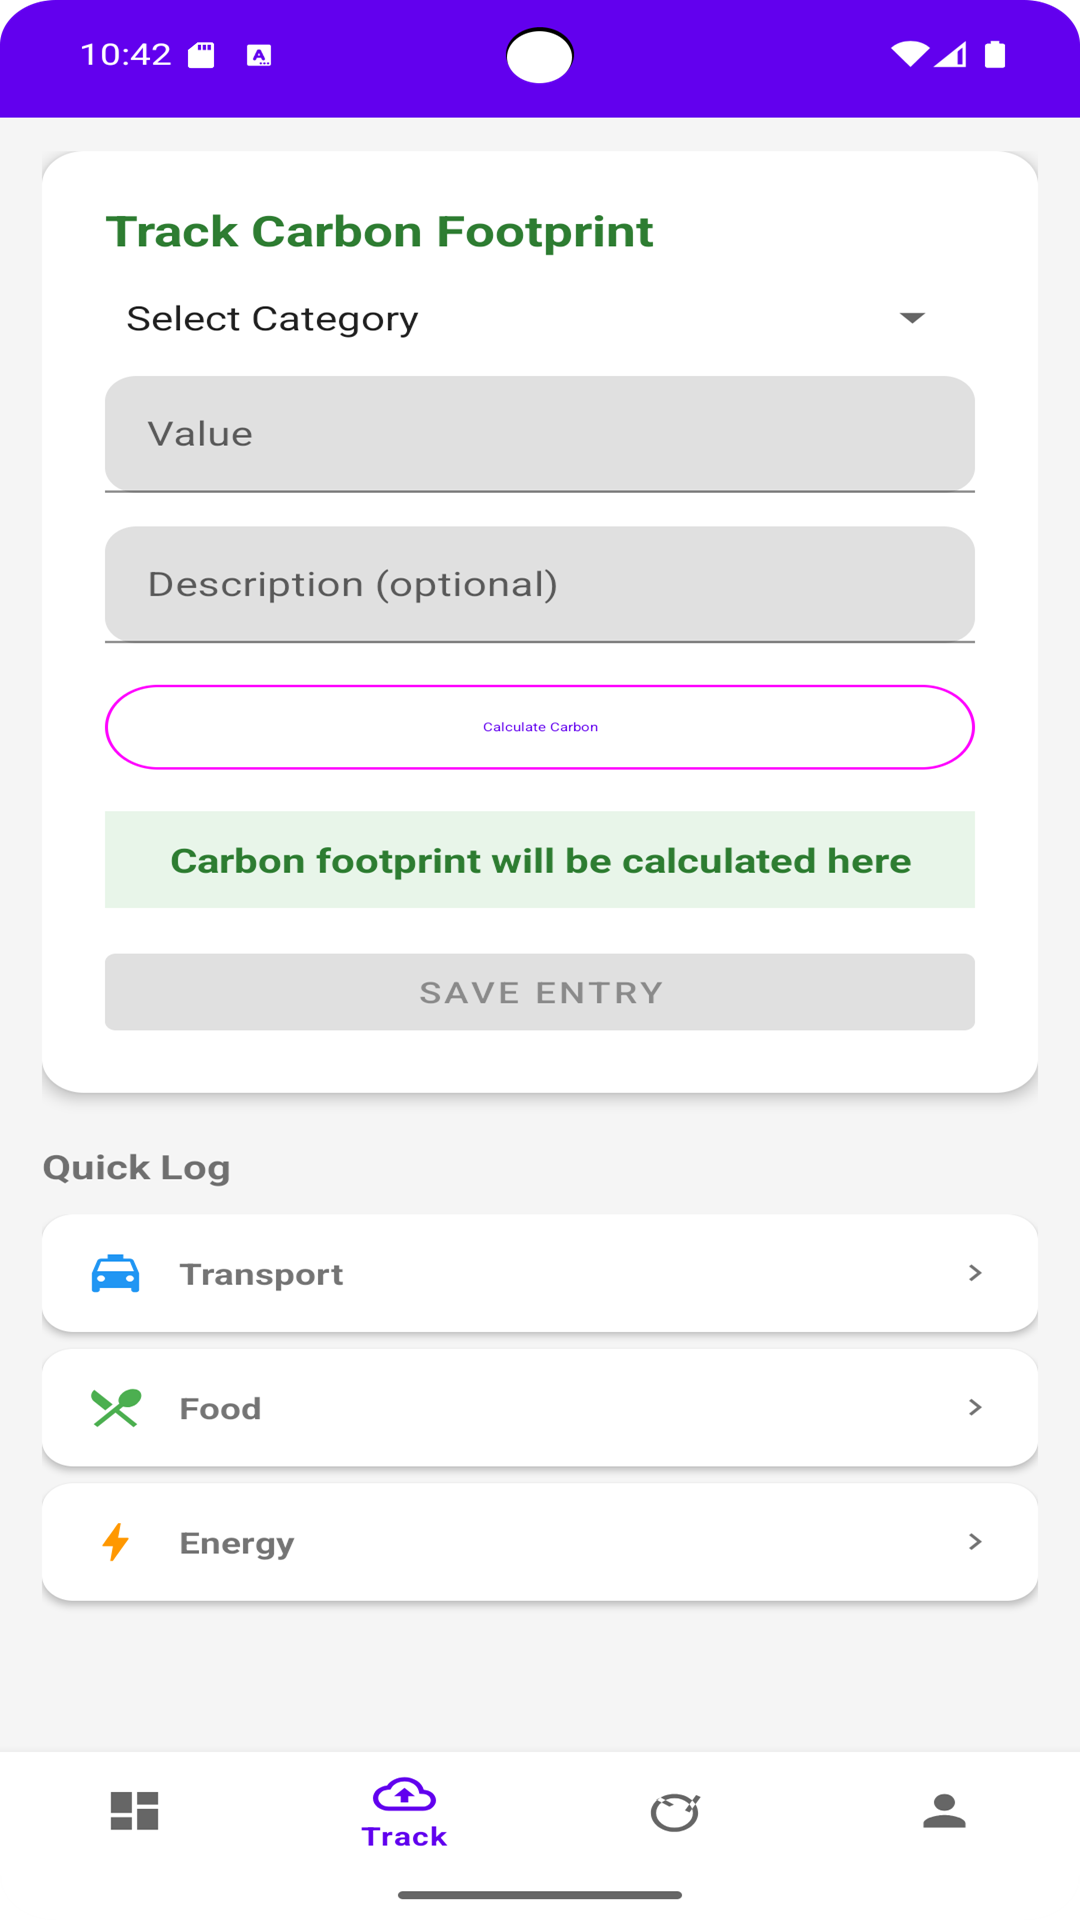Tap the orange Energy lightning icon
The width and height of the screenshot is (1080, 1920).
click(116, 1542)
